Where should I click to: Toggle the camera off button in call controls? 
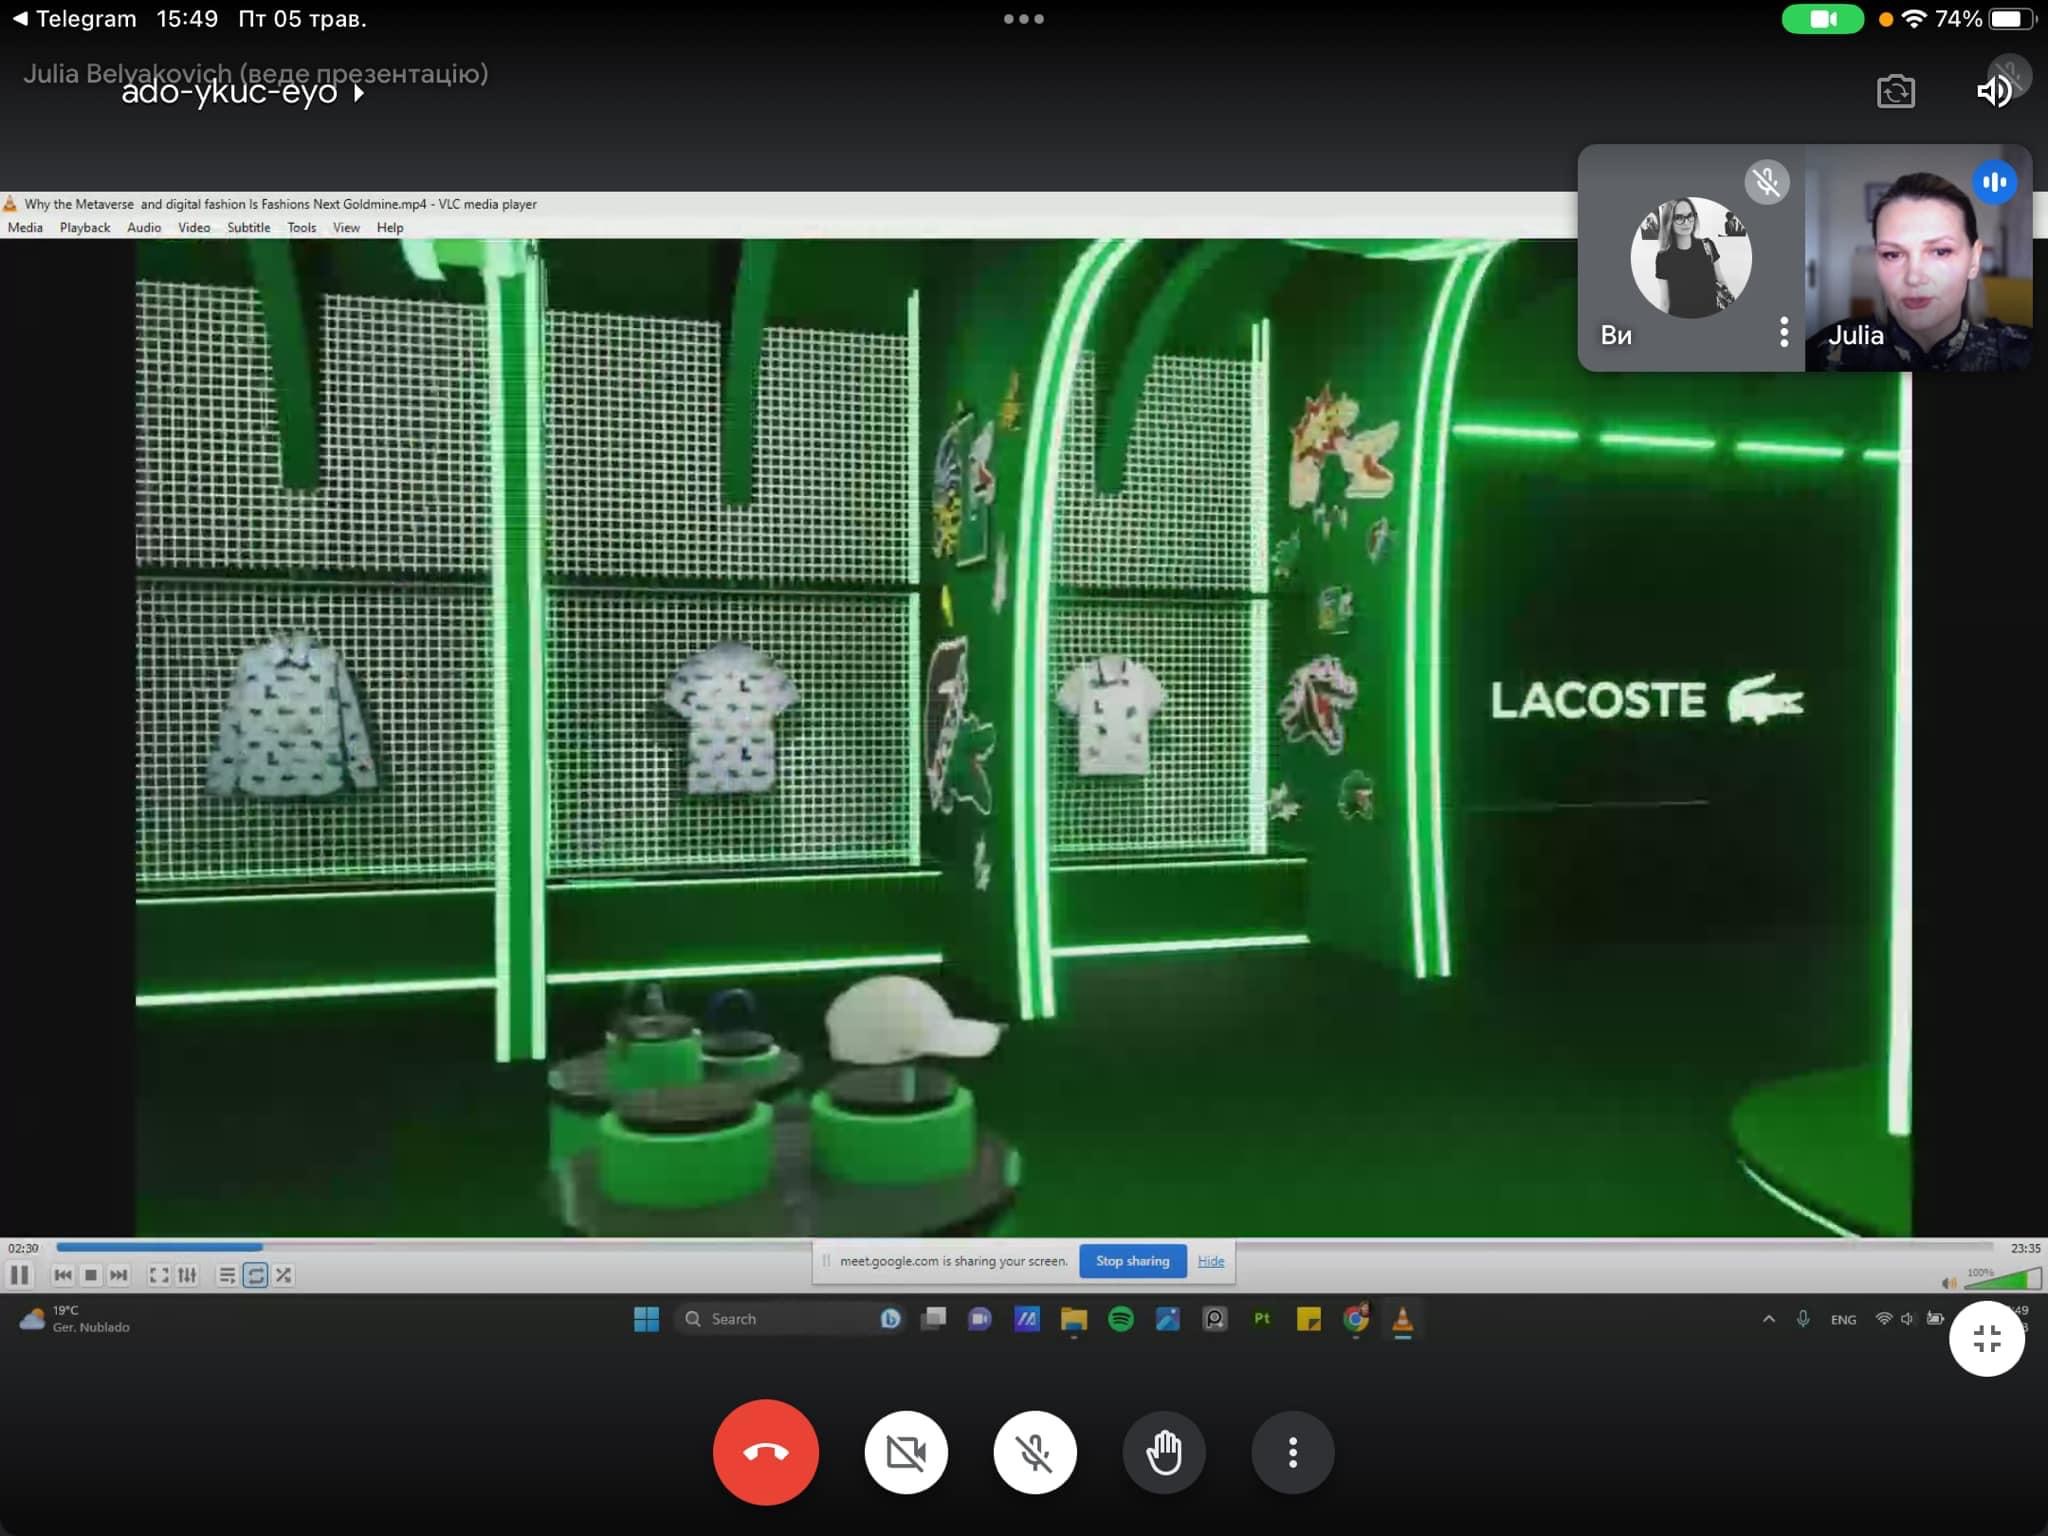906,1452
